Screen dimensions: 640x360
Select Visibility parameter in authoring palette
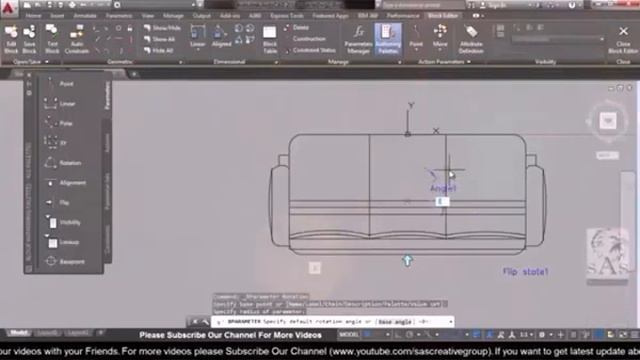pos(63,222)
